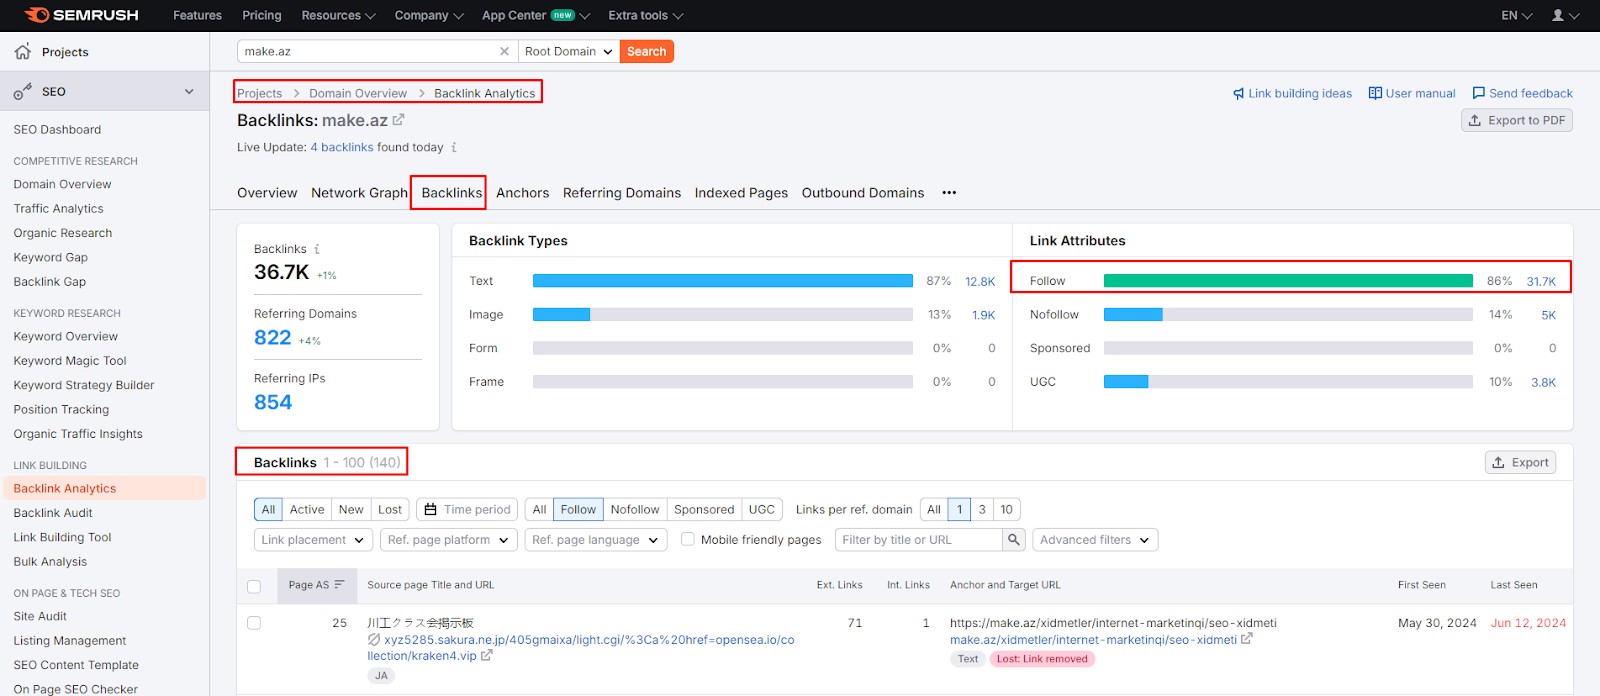Open the EN language selector
The image size is (1600, 696).
[x=1516, y=15]
